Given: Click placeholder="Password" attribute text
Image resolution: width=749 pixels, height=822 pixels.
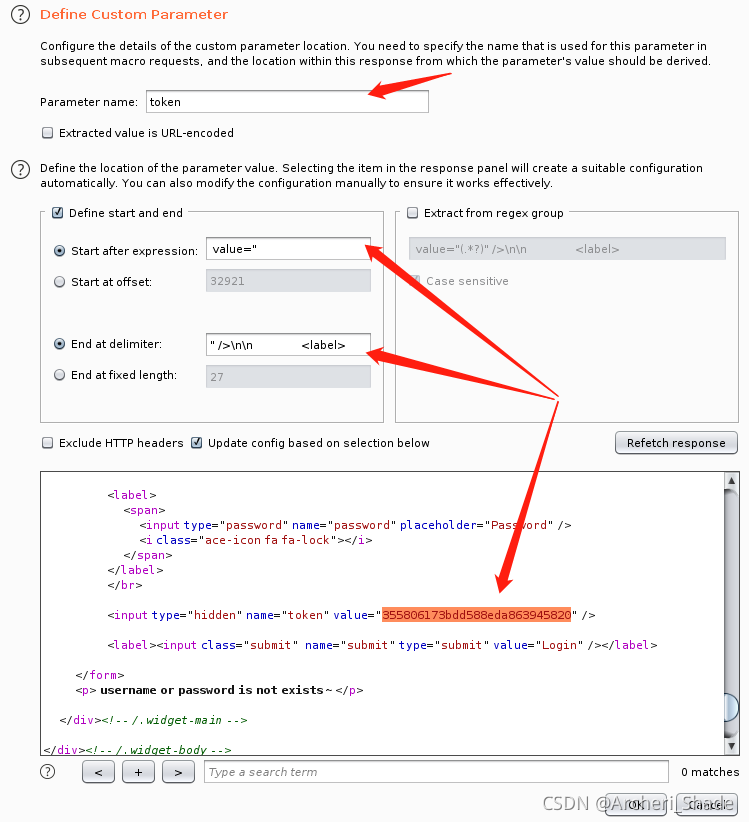Looking at the screenshot, I should coord(476,525).
